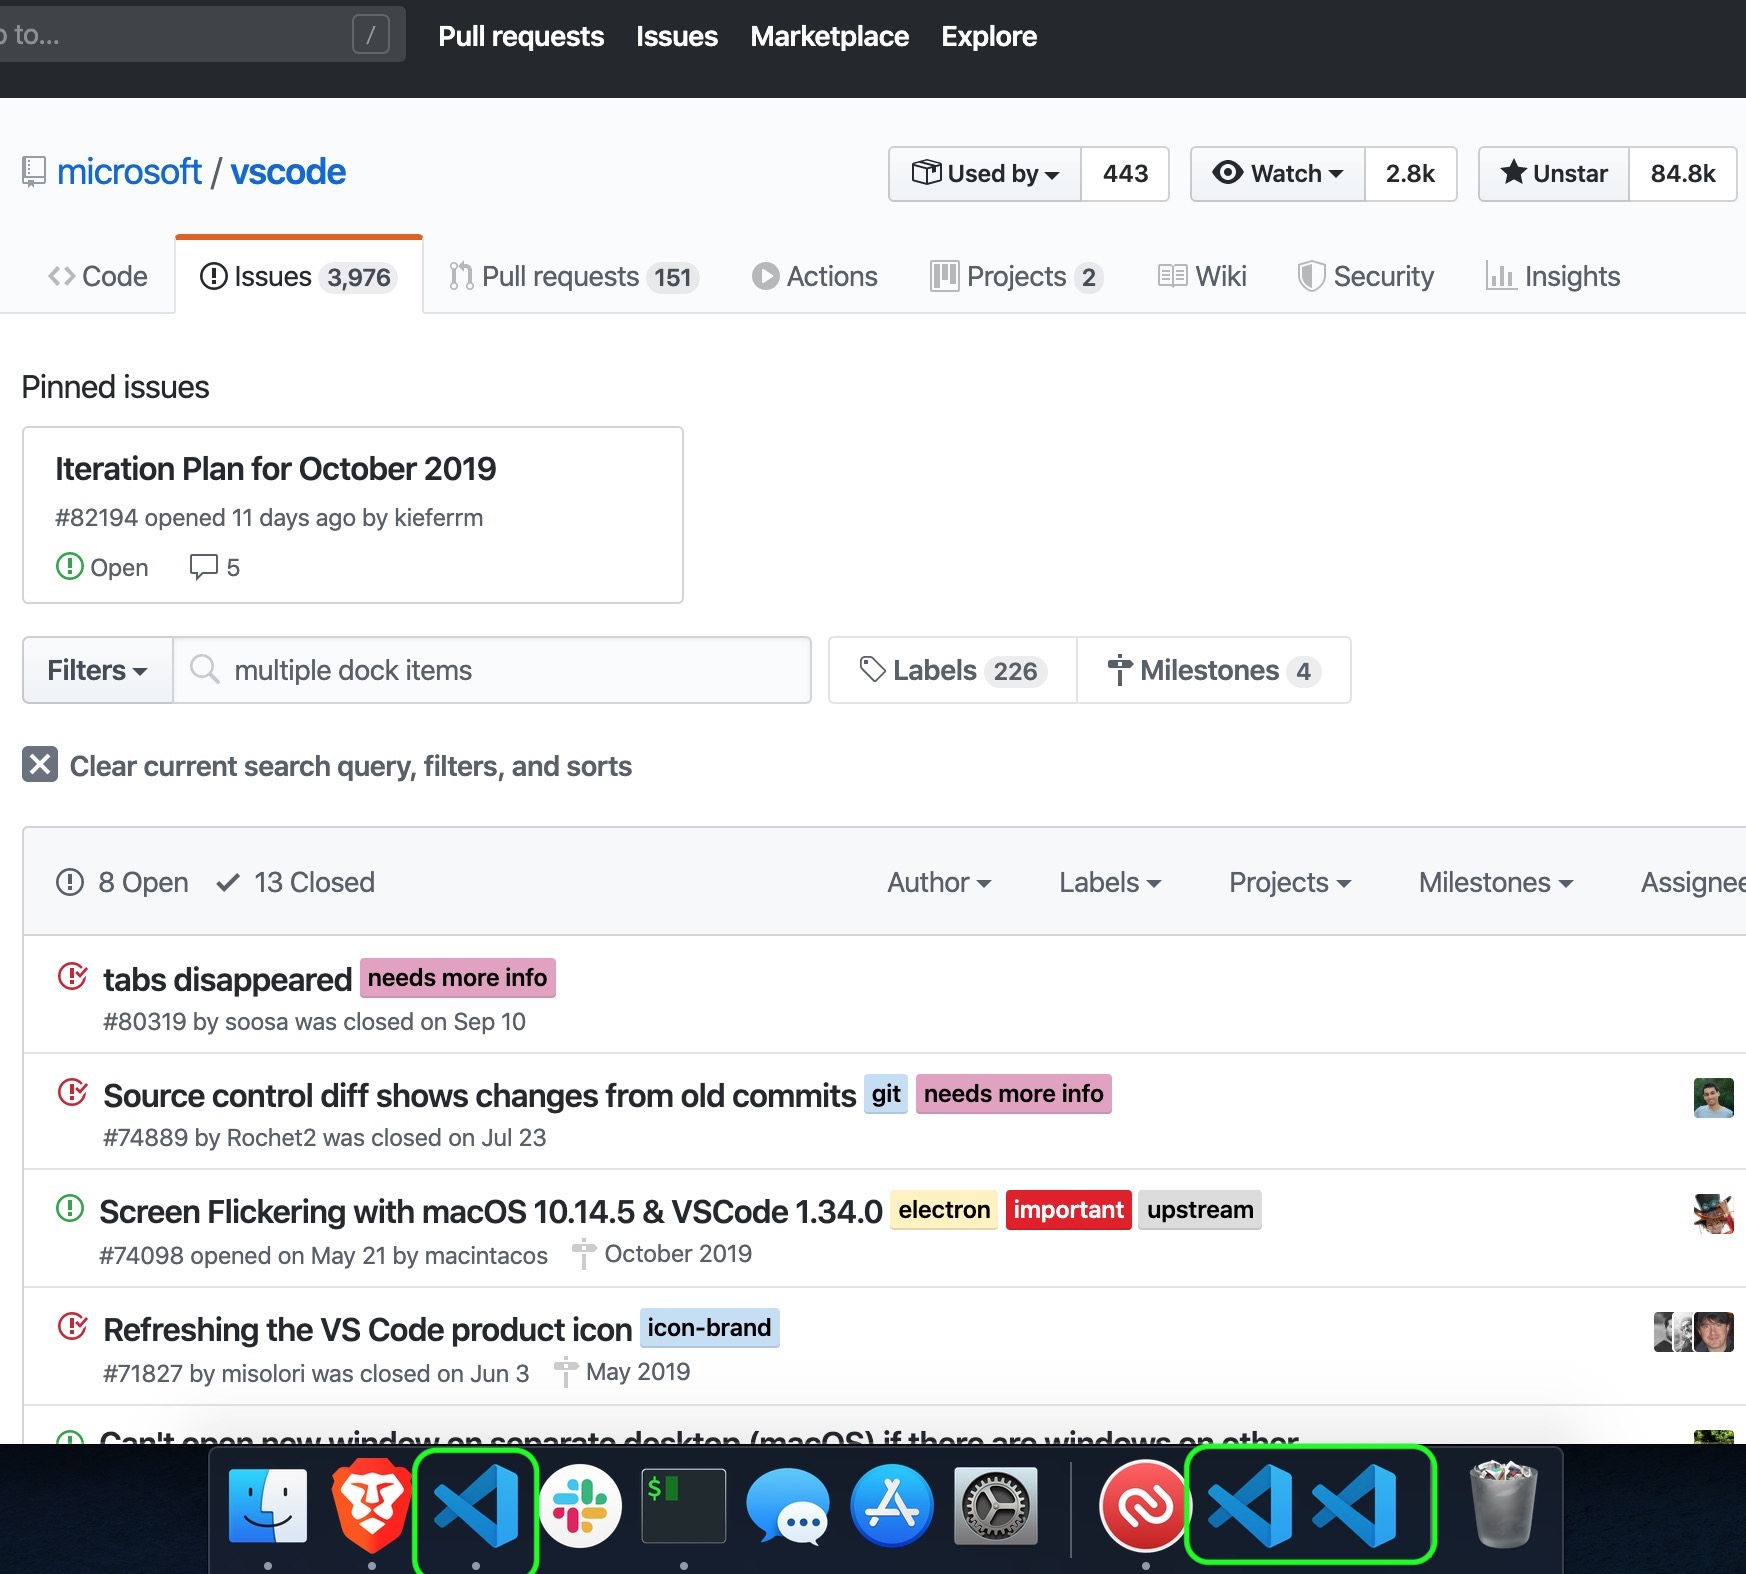Expand the Projects filter dropdown

1290,882
